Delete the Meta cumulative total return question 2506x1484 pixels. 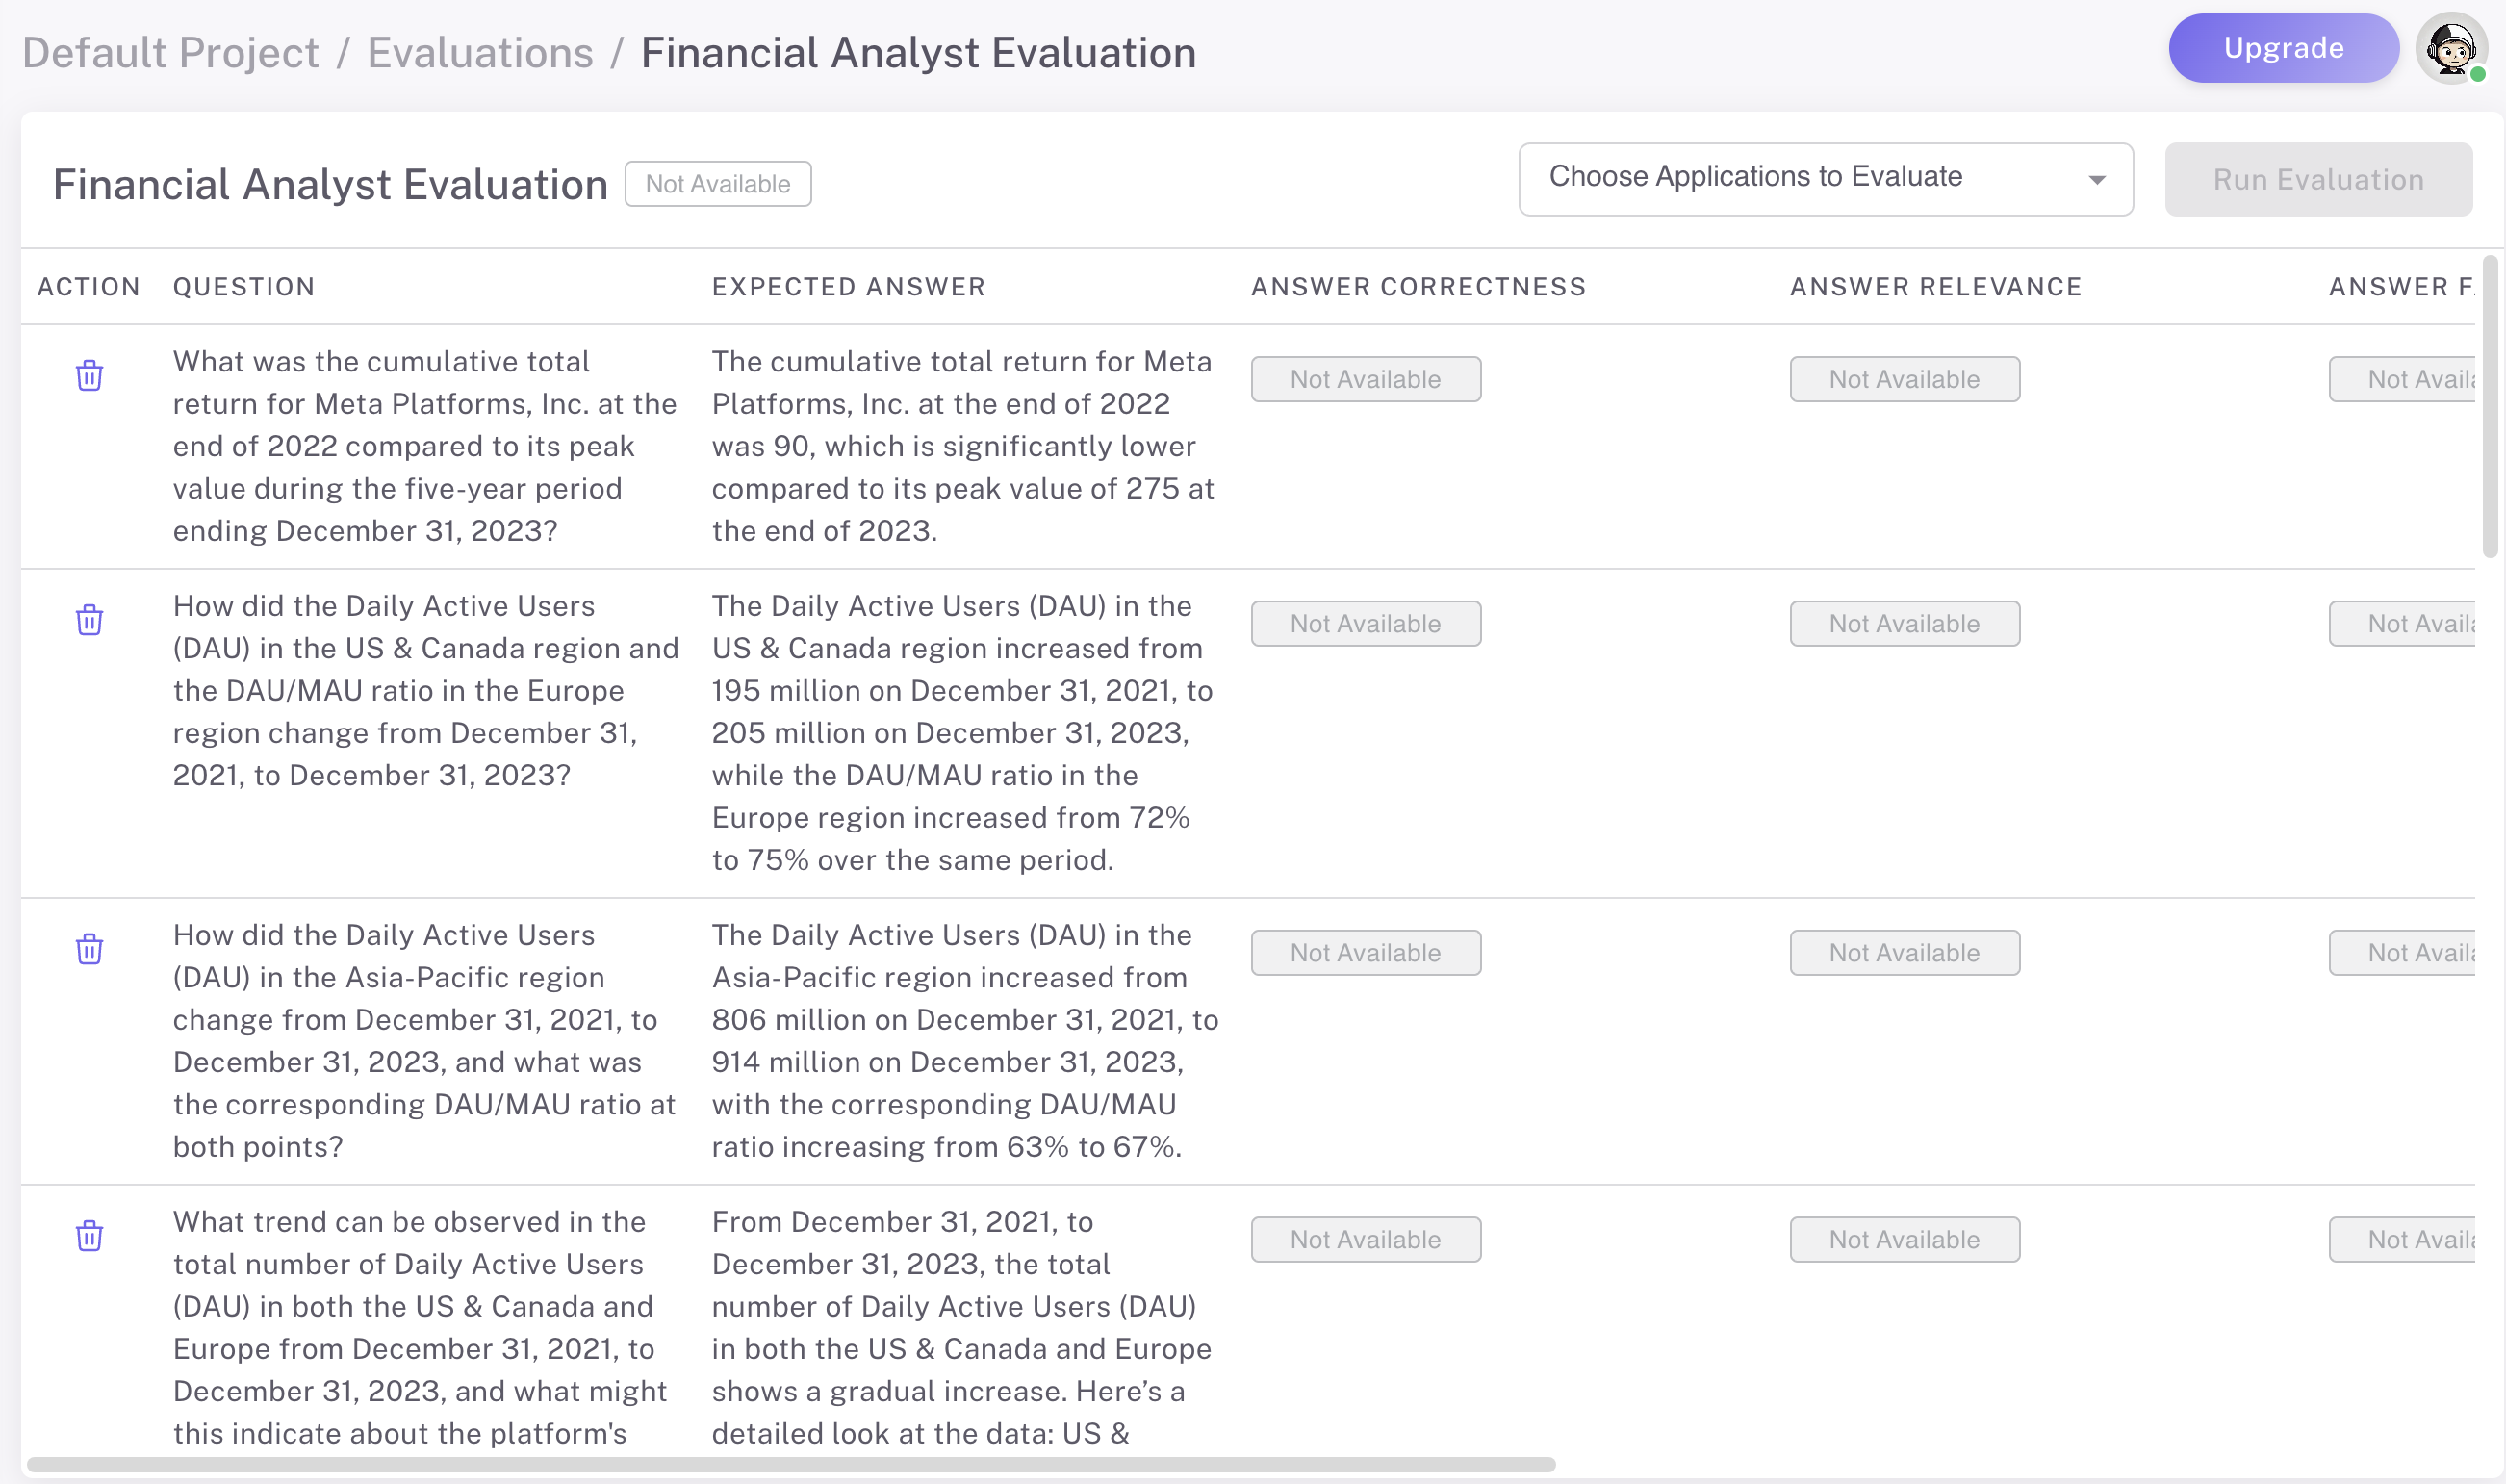tap(89, 376)
